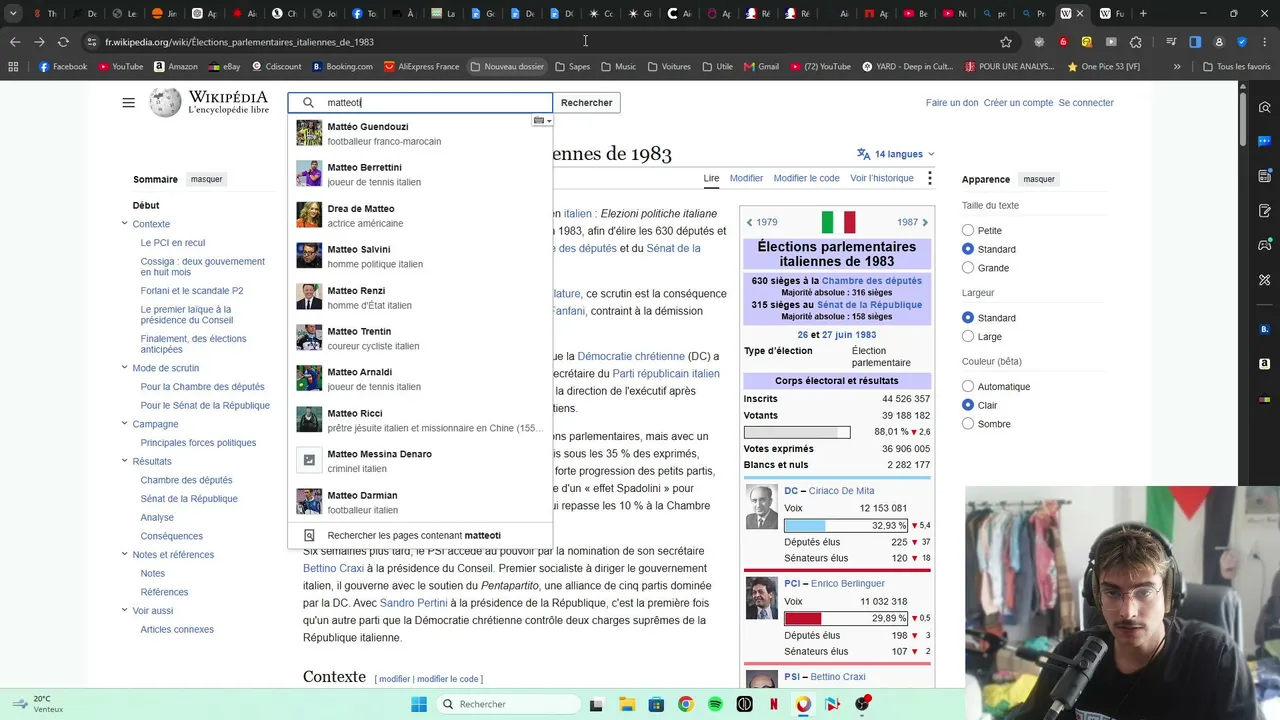Select Grande text size
This screenshot has width=1280, height=720.
968,268
